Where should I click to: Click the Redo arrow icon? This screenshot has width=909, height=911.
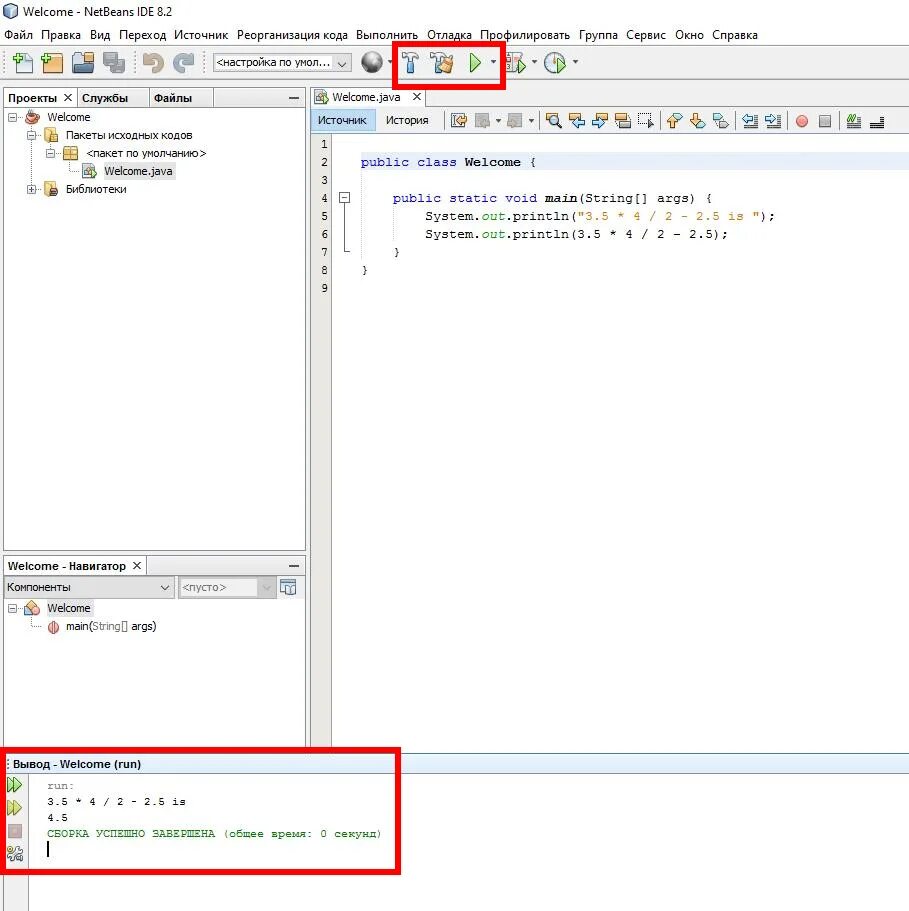pyautogui.click(x=184, y=62)
